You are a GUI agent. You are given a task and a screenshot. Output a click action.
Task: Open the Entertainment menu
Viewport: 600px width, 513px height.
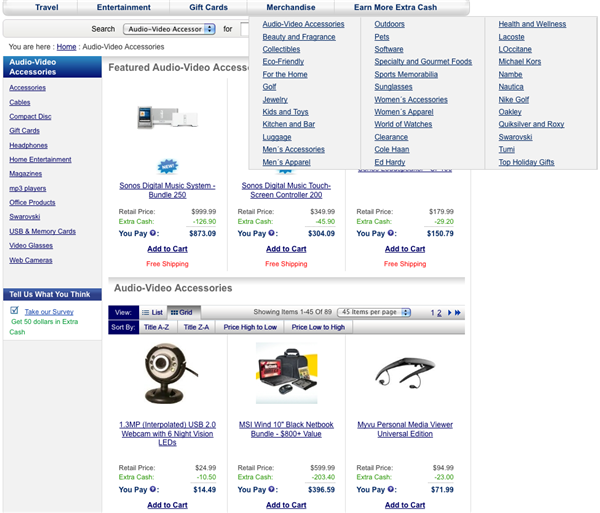[124, 7]
